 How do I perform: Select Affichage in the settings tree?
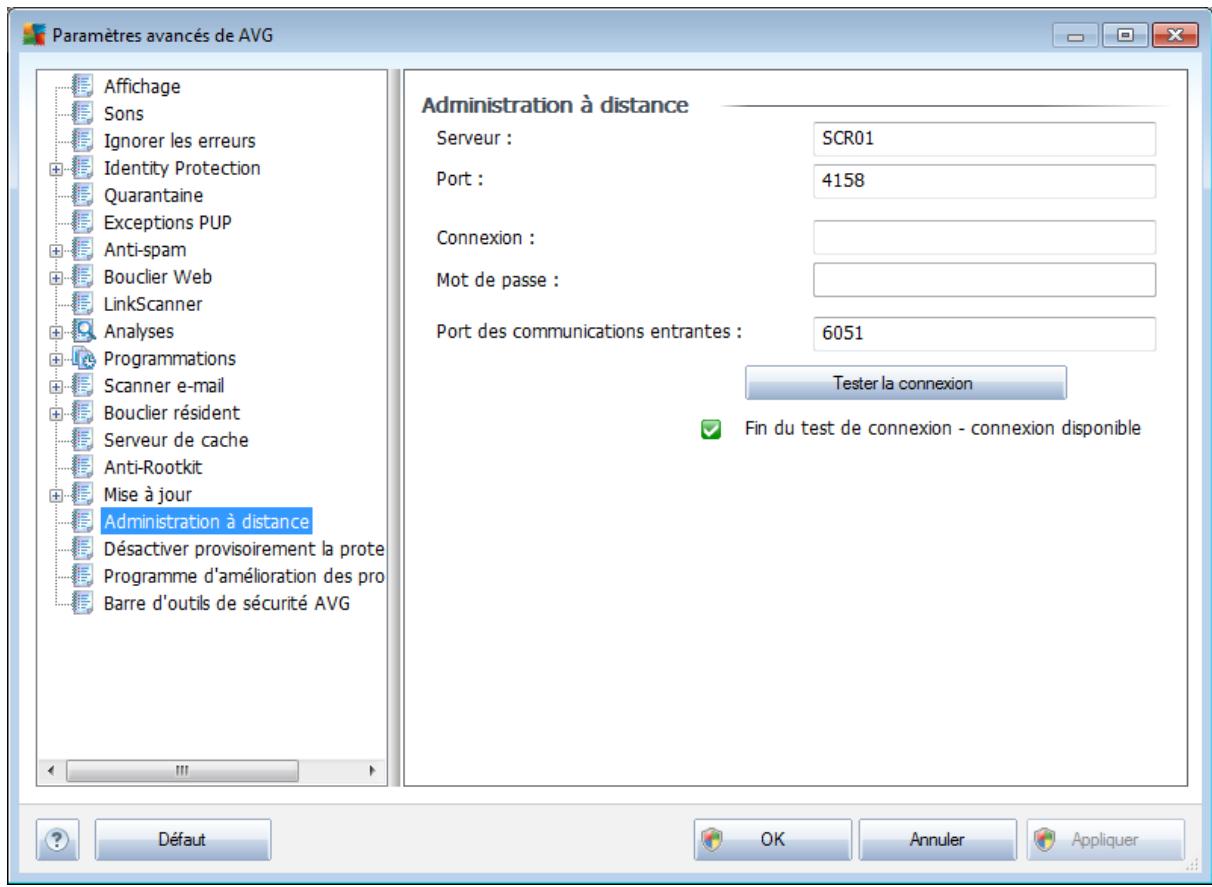(142, 87)
